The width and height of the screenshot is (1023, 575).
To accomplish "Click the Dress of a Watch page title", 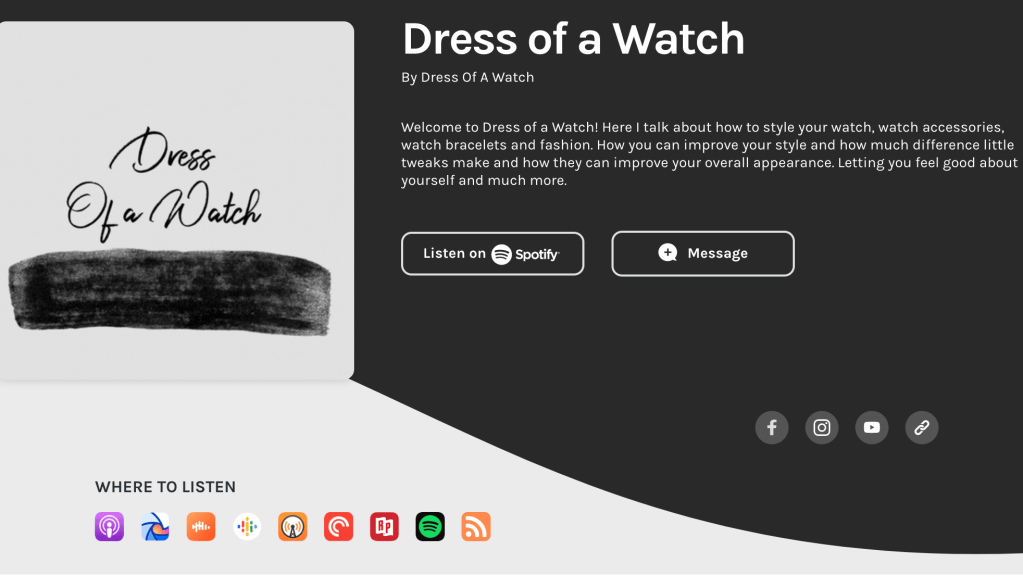I will tap(573, 39).
